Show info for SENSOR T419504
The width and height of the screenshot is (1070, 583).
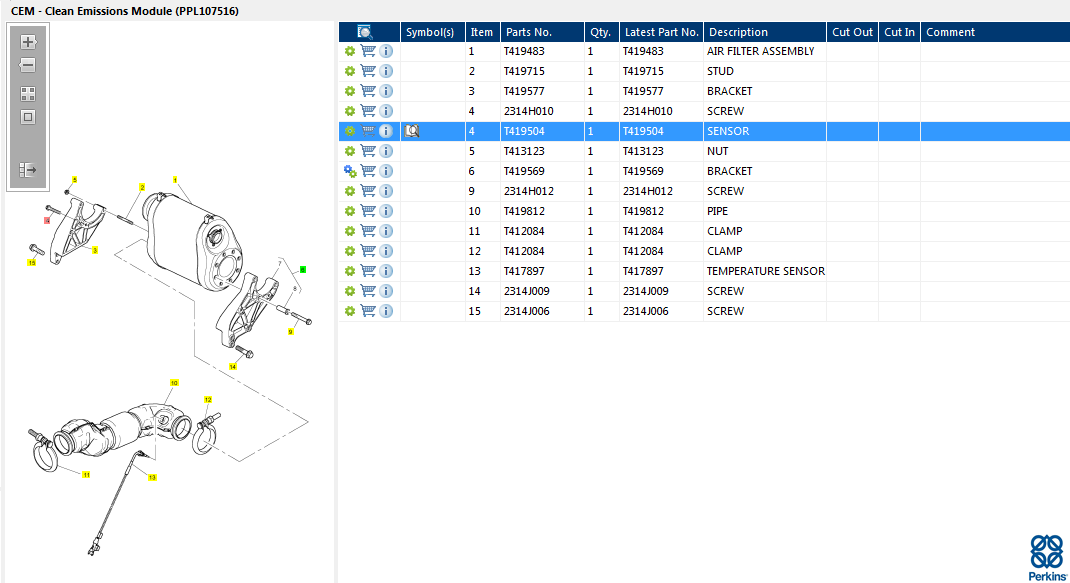click(x=386, y=131)
